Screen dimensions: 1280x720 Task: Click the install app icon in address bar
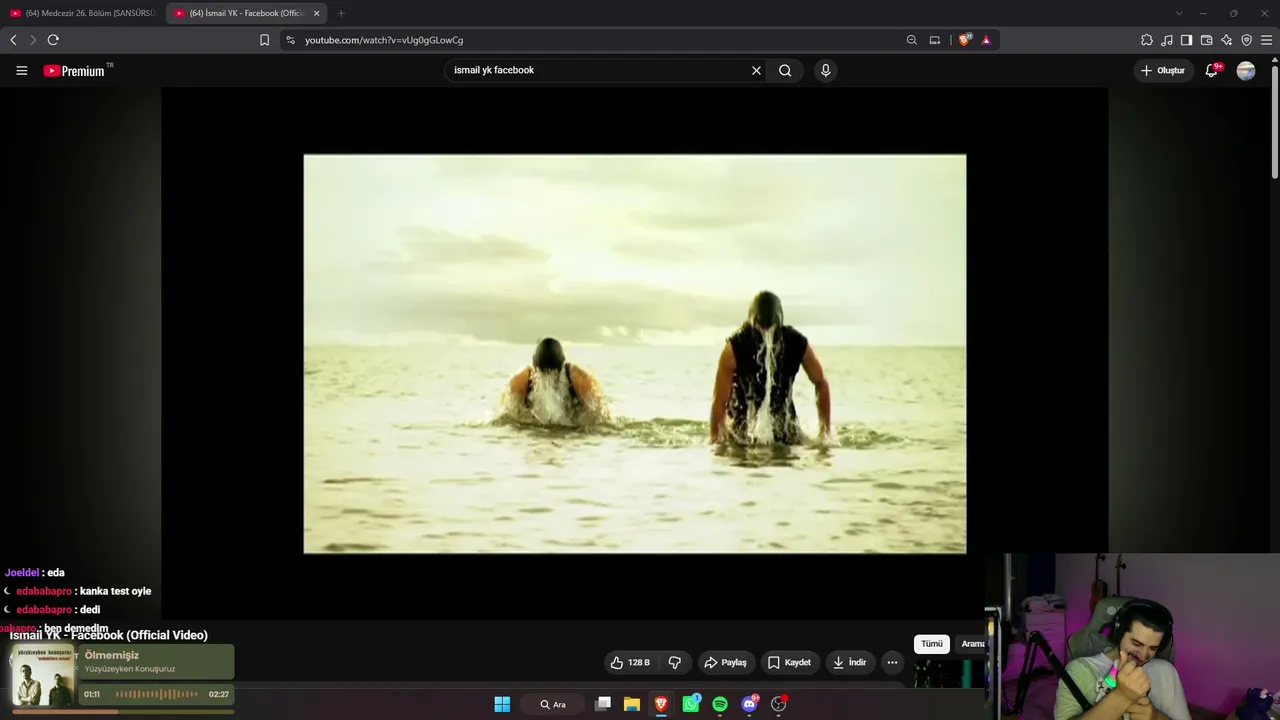coord(935,40)
